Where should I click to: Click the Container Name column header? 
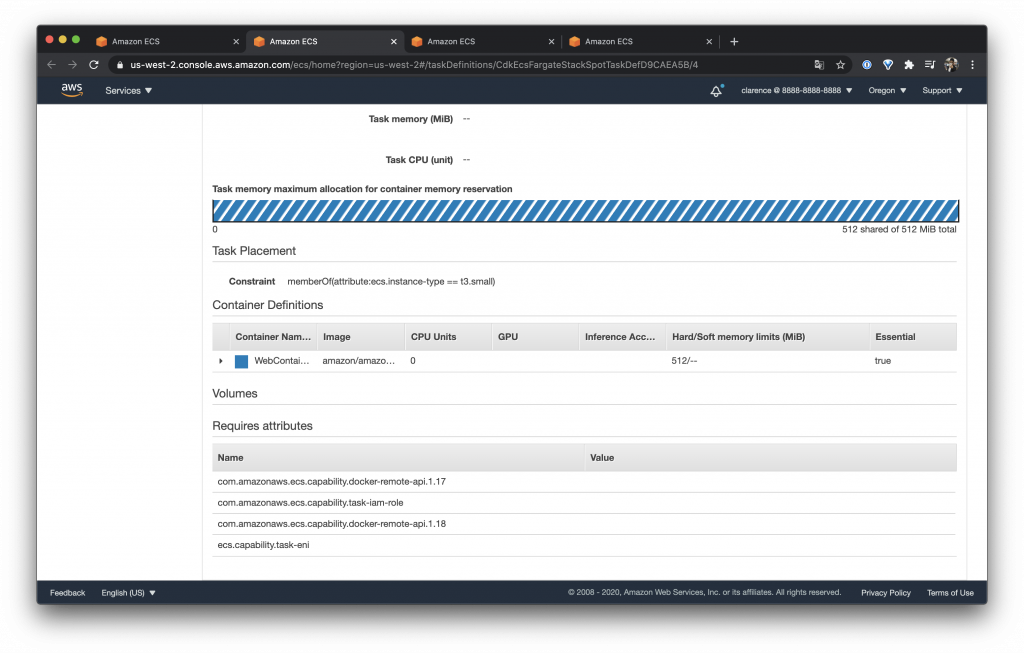(x=273, y=337)
